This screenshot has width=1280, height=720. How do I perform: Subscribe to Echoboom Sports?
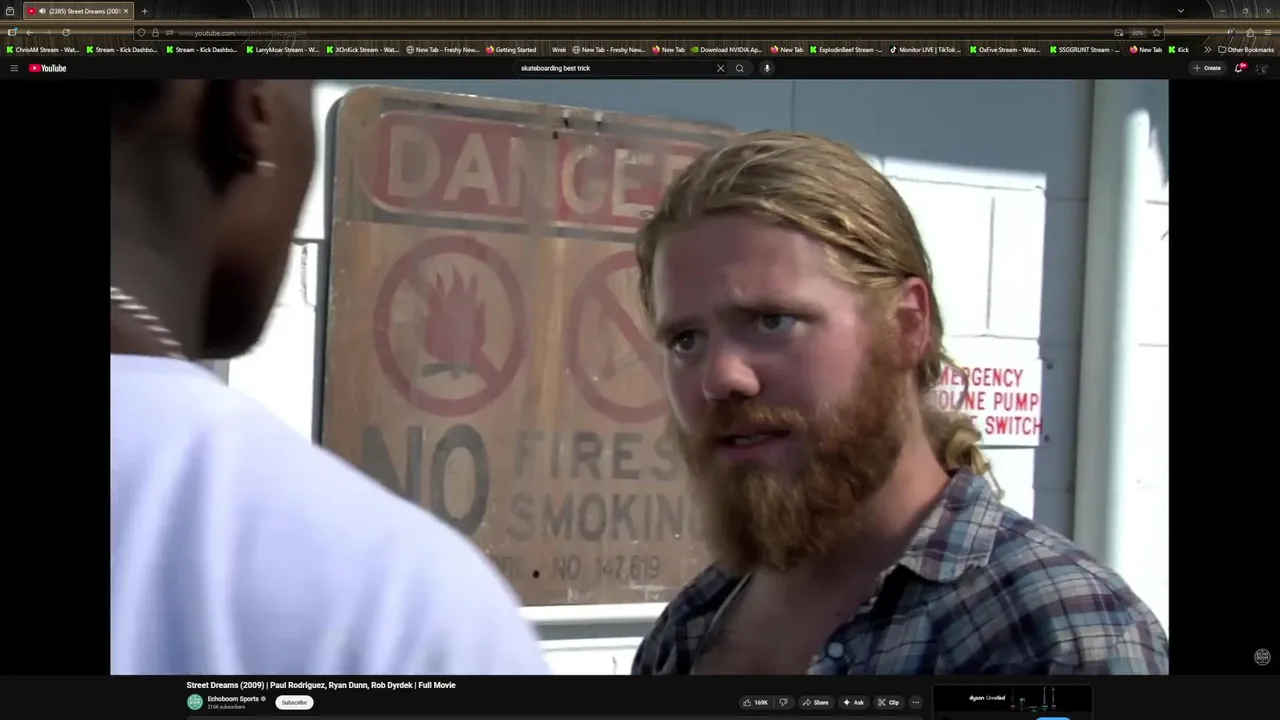294,702
